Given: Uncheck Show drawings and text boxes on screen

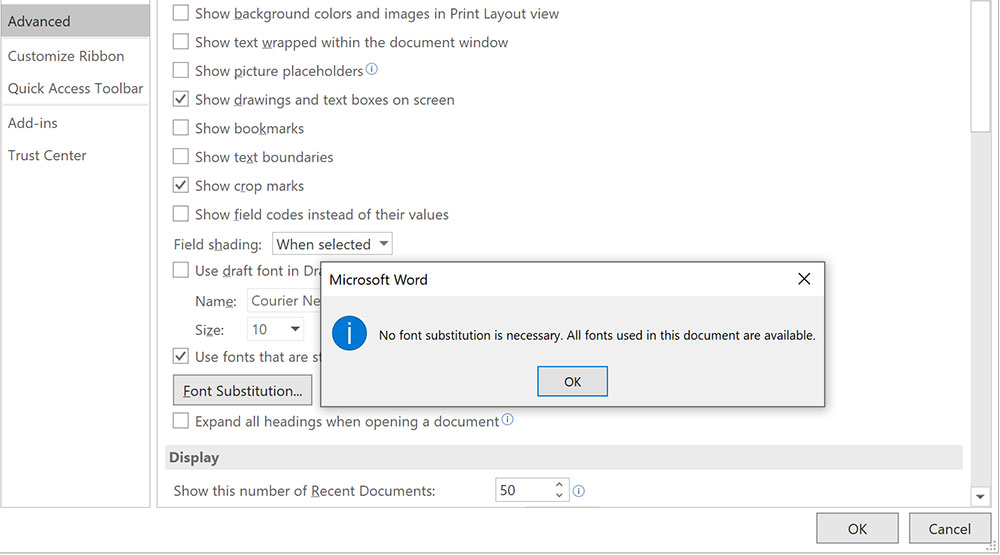Looking at the screenshot, I should (181, 99).
